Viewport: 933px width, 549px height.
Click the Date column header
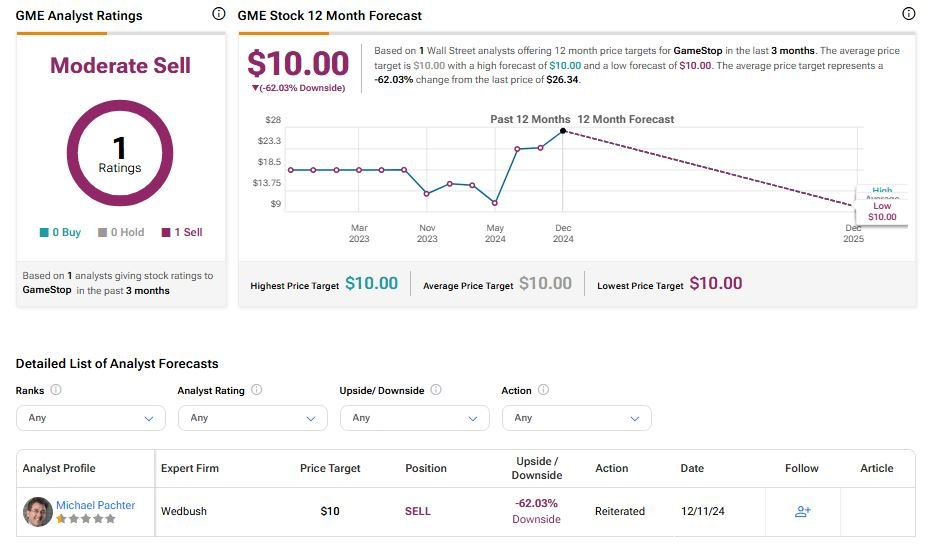(692, 468)
